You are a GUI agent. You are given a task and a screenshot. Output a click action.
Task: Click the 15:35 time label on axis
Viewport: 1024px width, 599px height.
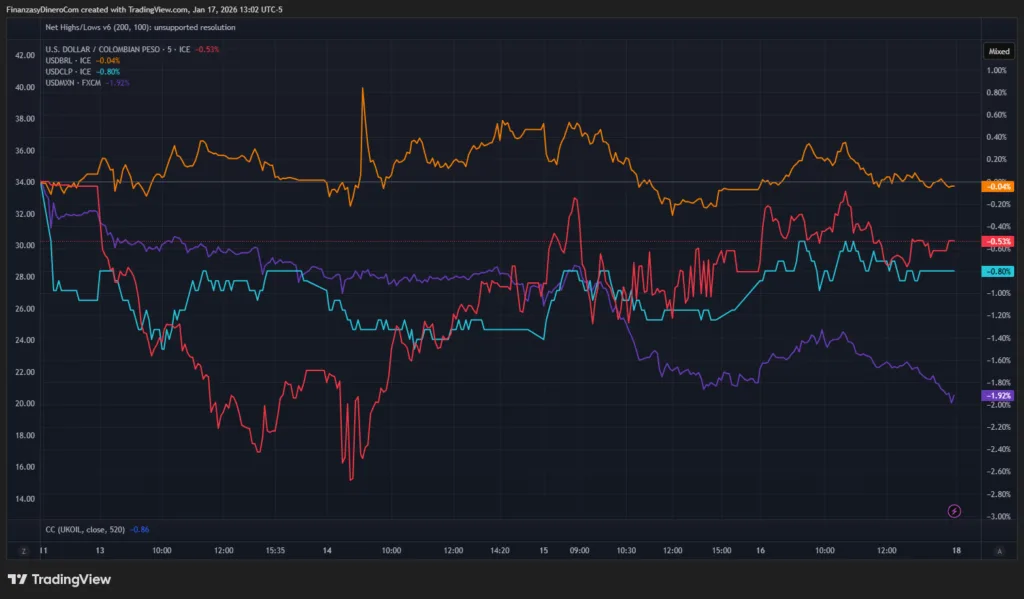(x=275, y=550)
